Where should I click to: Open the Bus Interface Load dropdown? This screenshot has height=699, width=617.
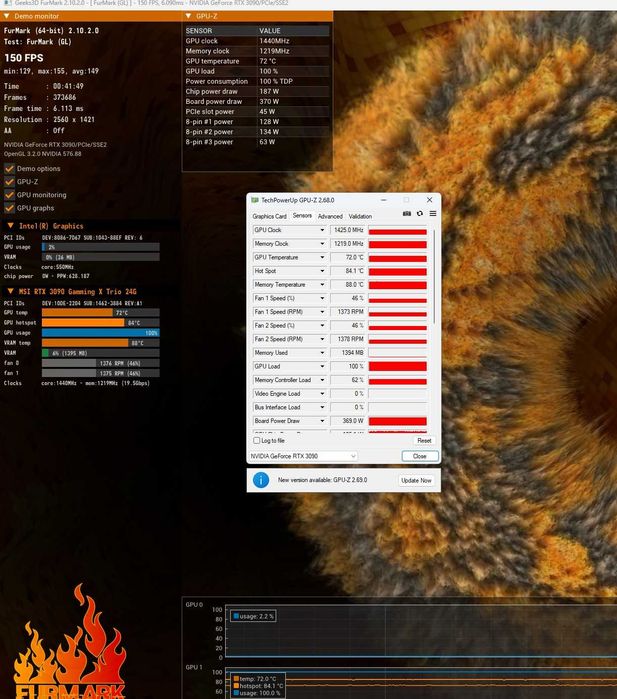click(x=322, y=407)
